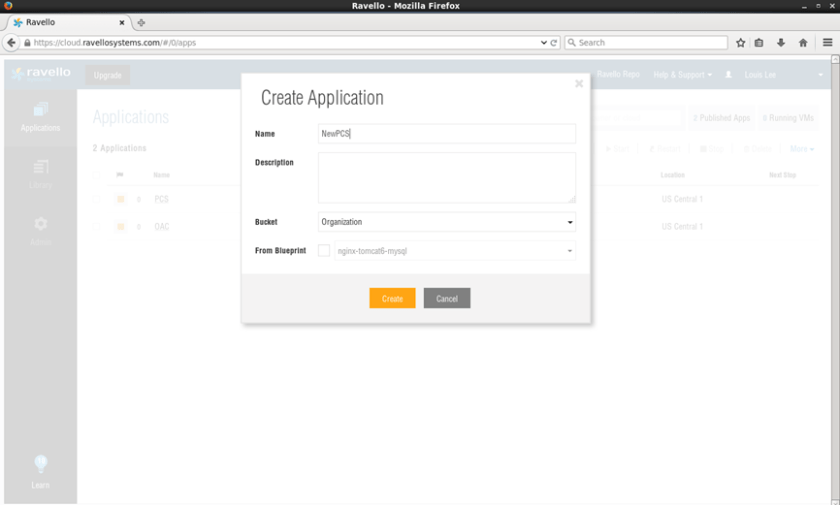Image resolution: width=840 pixels, height=505 pixels.
Task: Click the browser back arrow button
Action: tap(12, 43)
